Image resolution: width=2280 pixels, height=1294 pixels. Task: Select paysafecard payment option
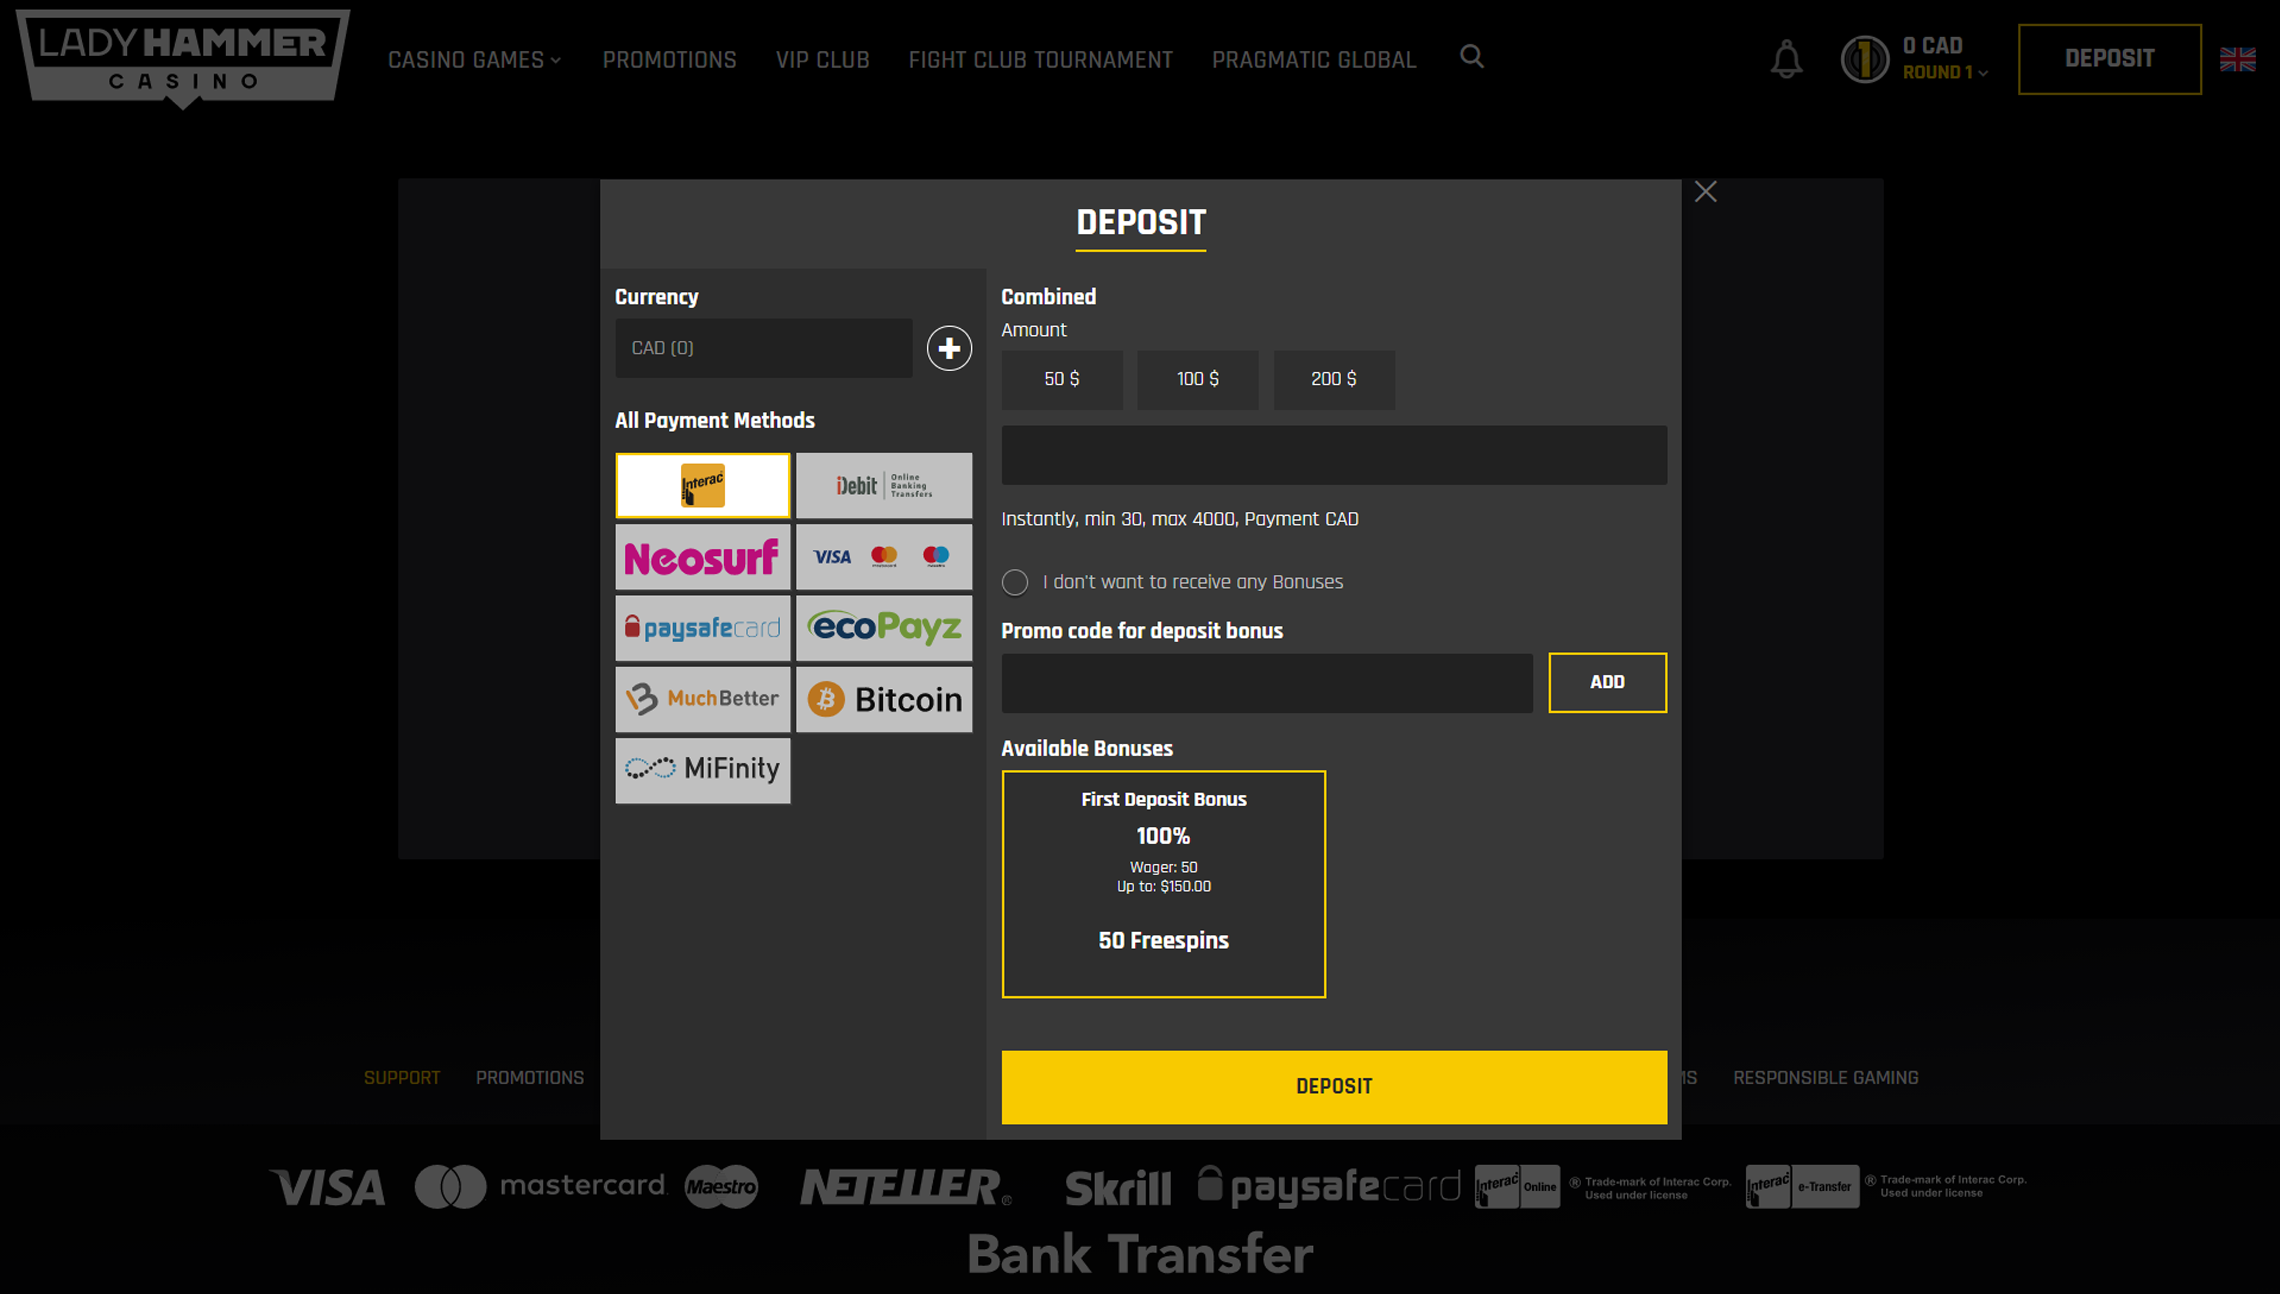[x=702, y=628]
